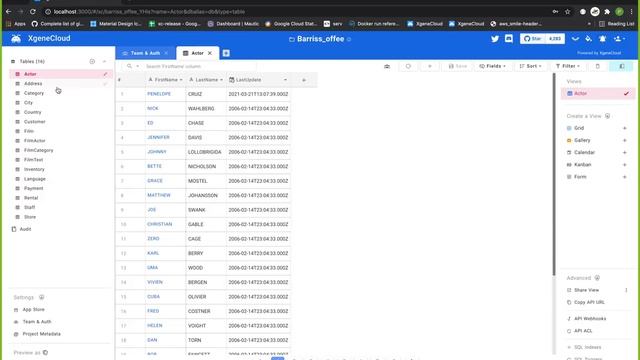640x360 pixels.
Task: Open API ACL
Action: (582, 331)
